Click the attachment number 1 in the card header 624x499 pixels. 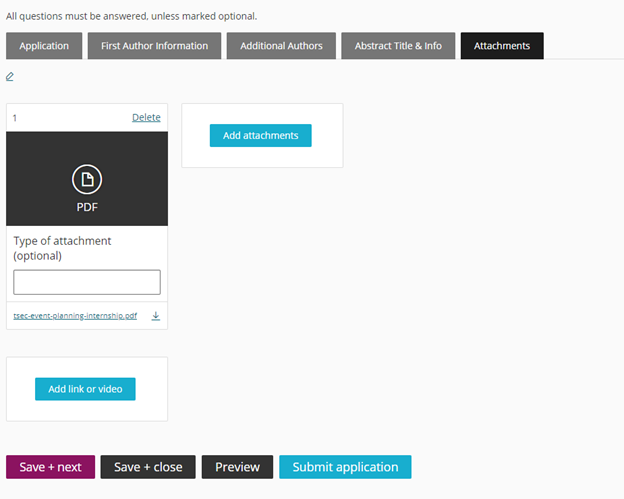[x=15, y=118]
